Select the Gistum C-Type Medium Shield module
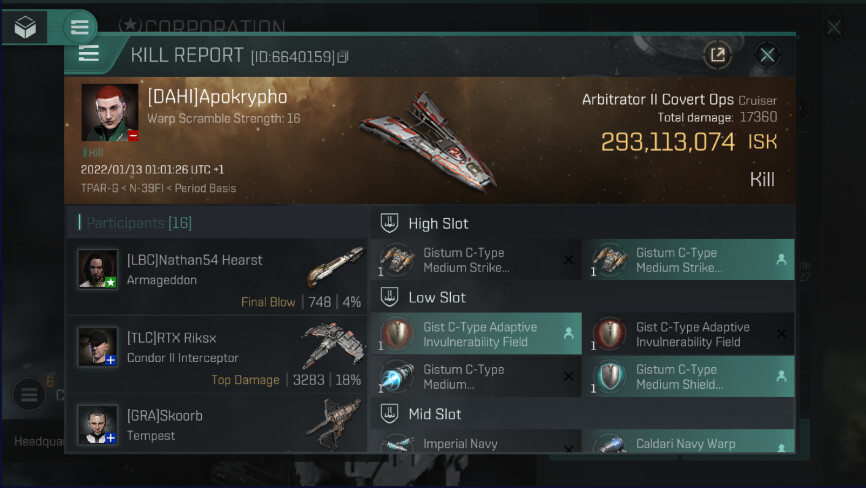This screenshot has height=489, width=866. pyautogui.click(x=689, y=376)
